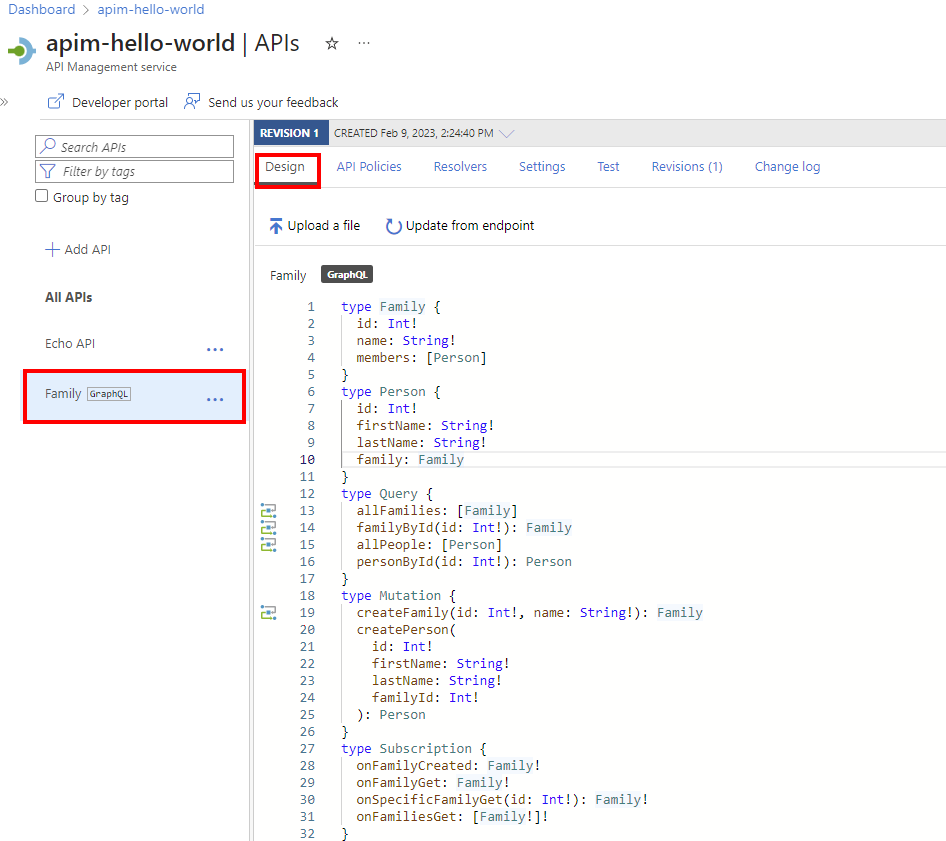Image resolution: width=946 pixels, height=841 pixels.
Task: Click the Developer portal external-link icon
Action: [x=57, y=101]
